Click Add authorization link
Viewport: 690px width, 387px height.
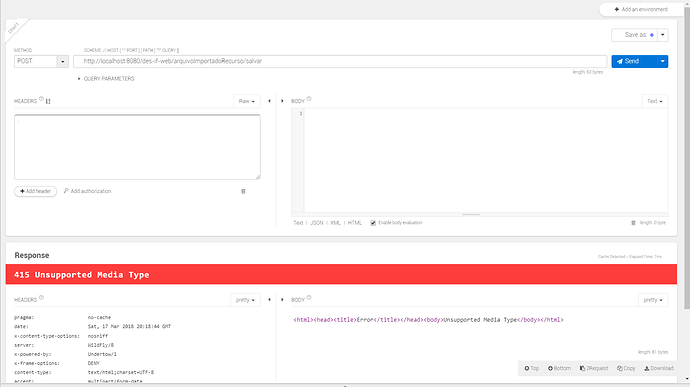88,191
